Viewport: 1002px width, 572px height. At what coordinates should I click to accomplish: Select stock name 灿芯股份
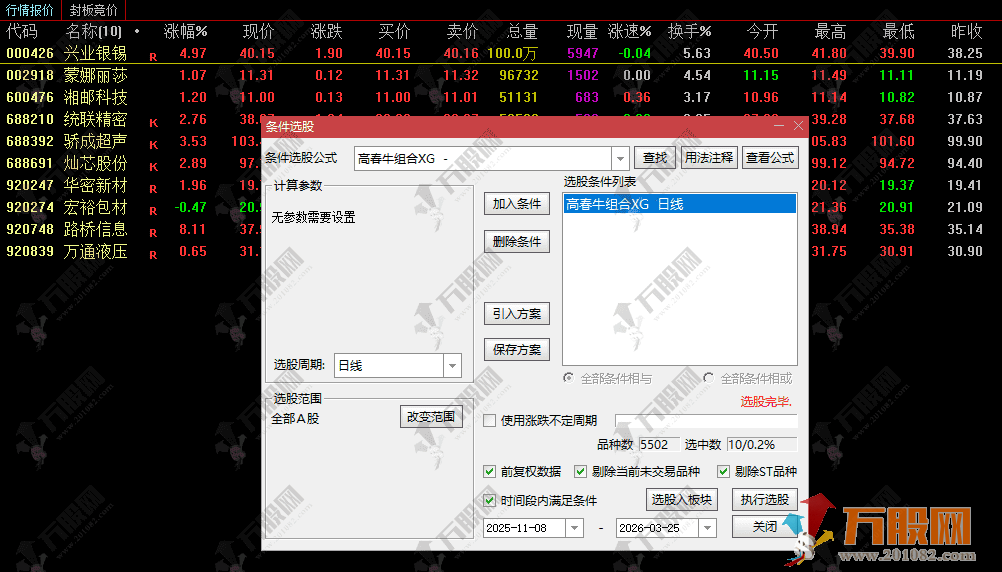pyautogui.click(x=95, y=164)
